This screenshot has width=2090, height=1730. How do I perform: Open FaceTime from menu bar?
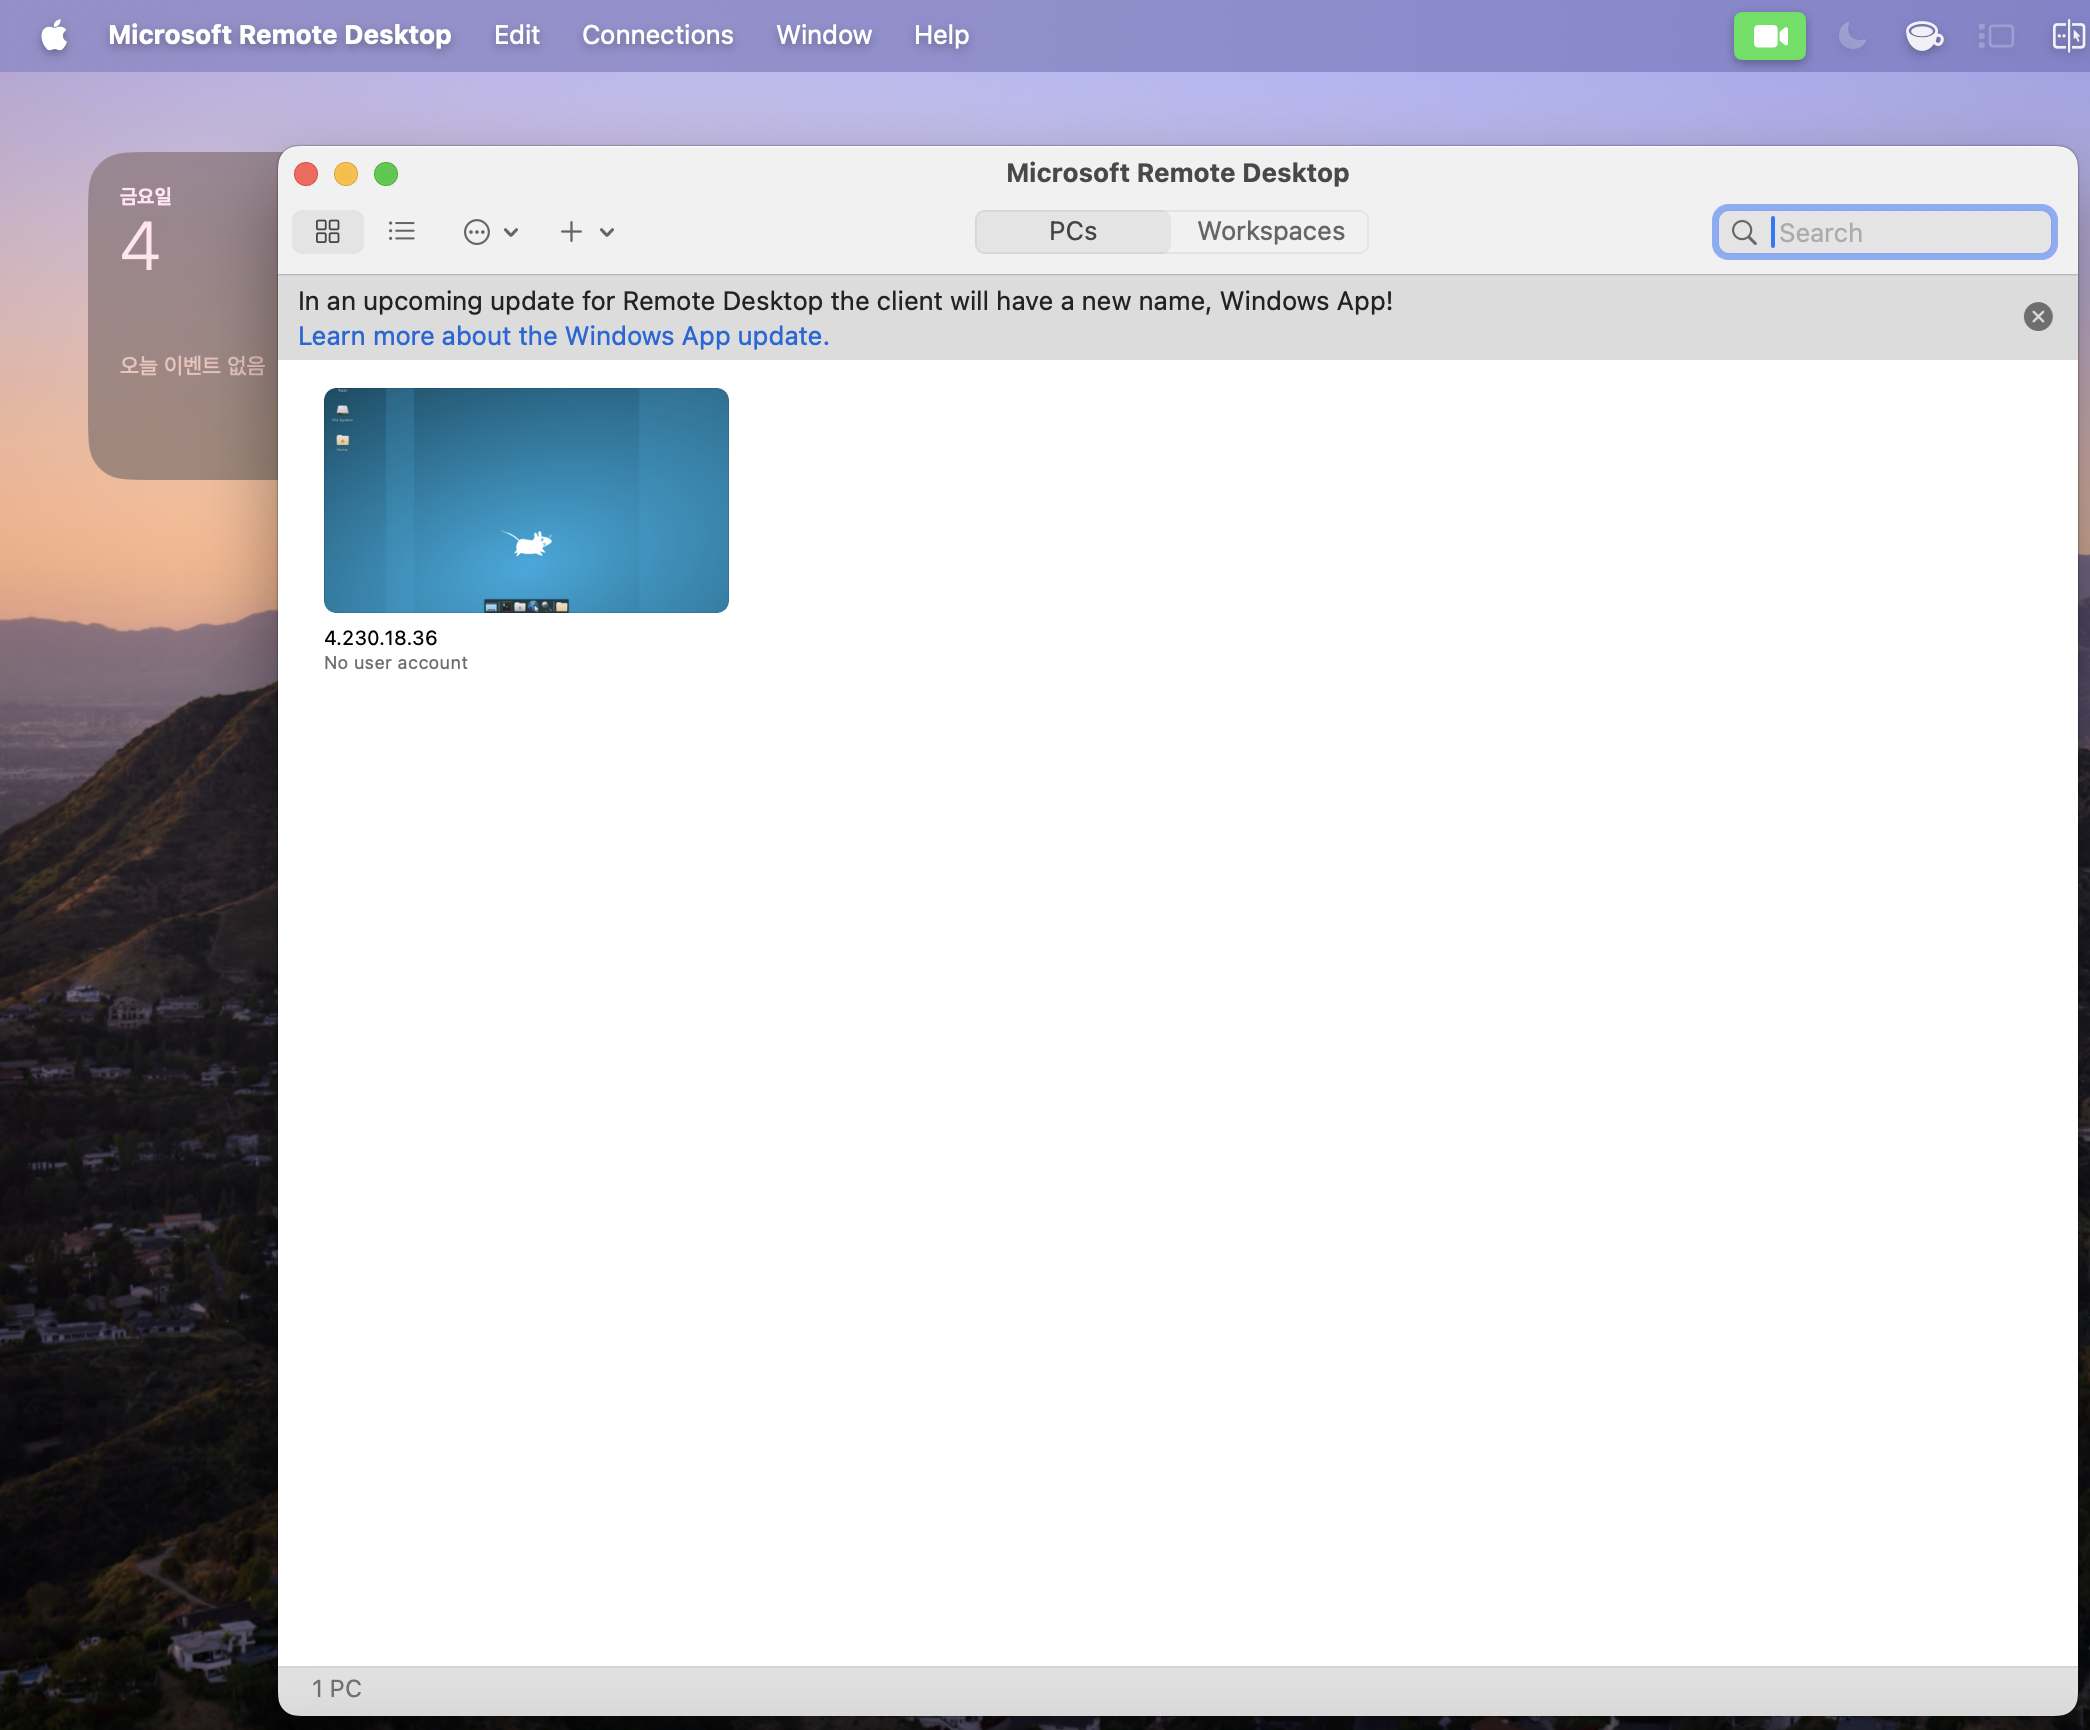[1767, 35]
